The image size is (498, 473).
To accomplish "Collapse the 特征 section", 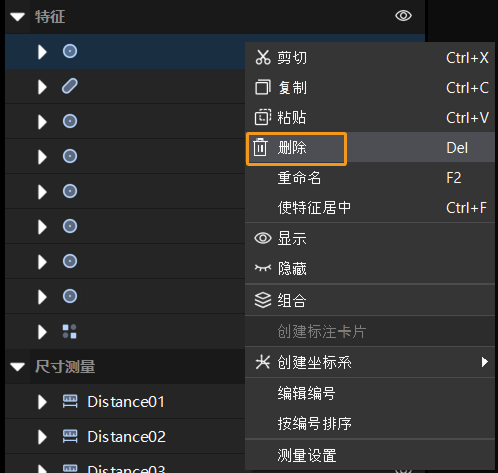I will 18,17.
